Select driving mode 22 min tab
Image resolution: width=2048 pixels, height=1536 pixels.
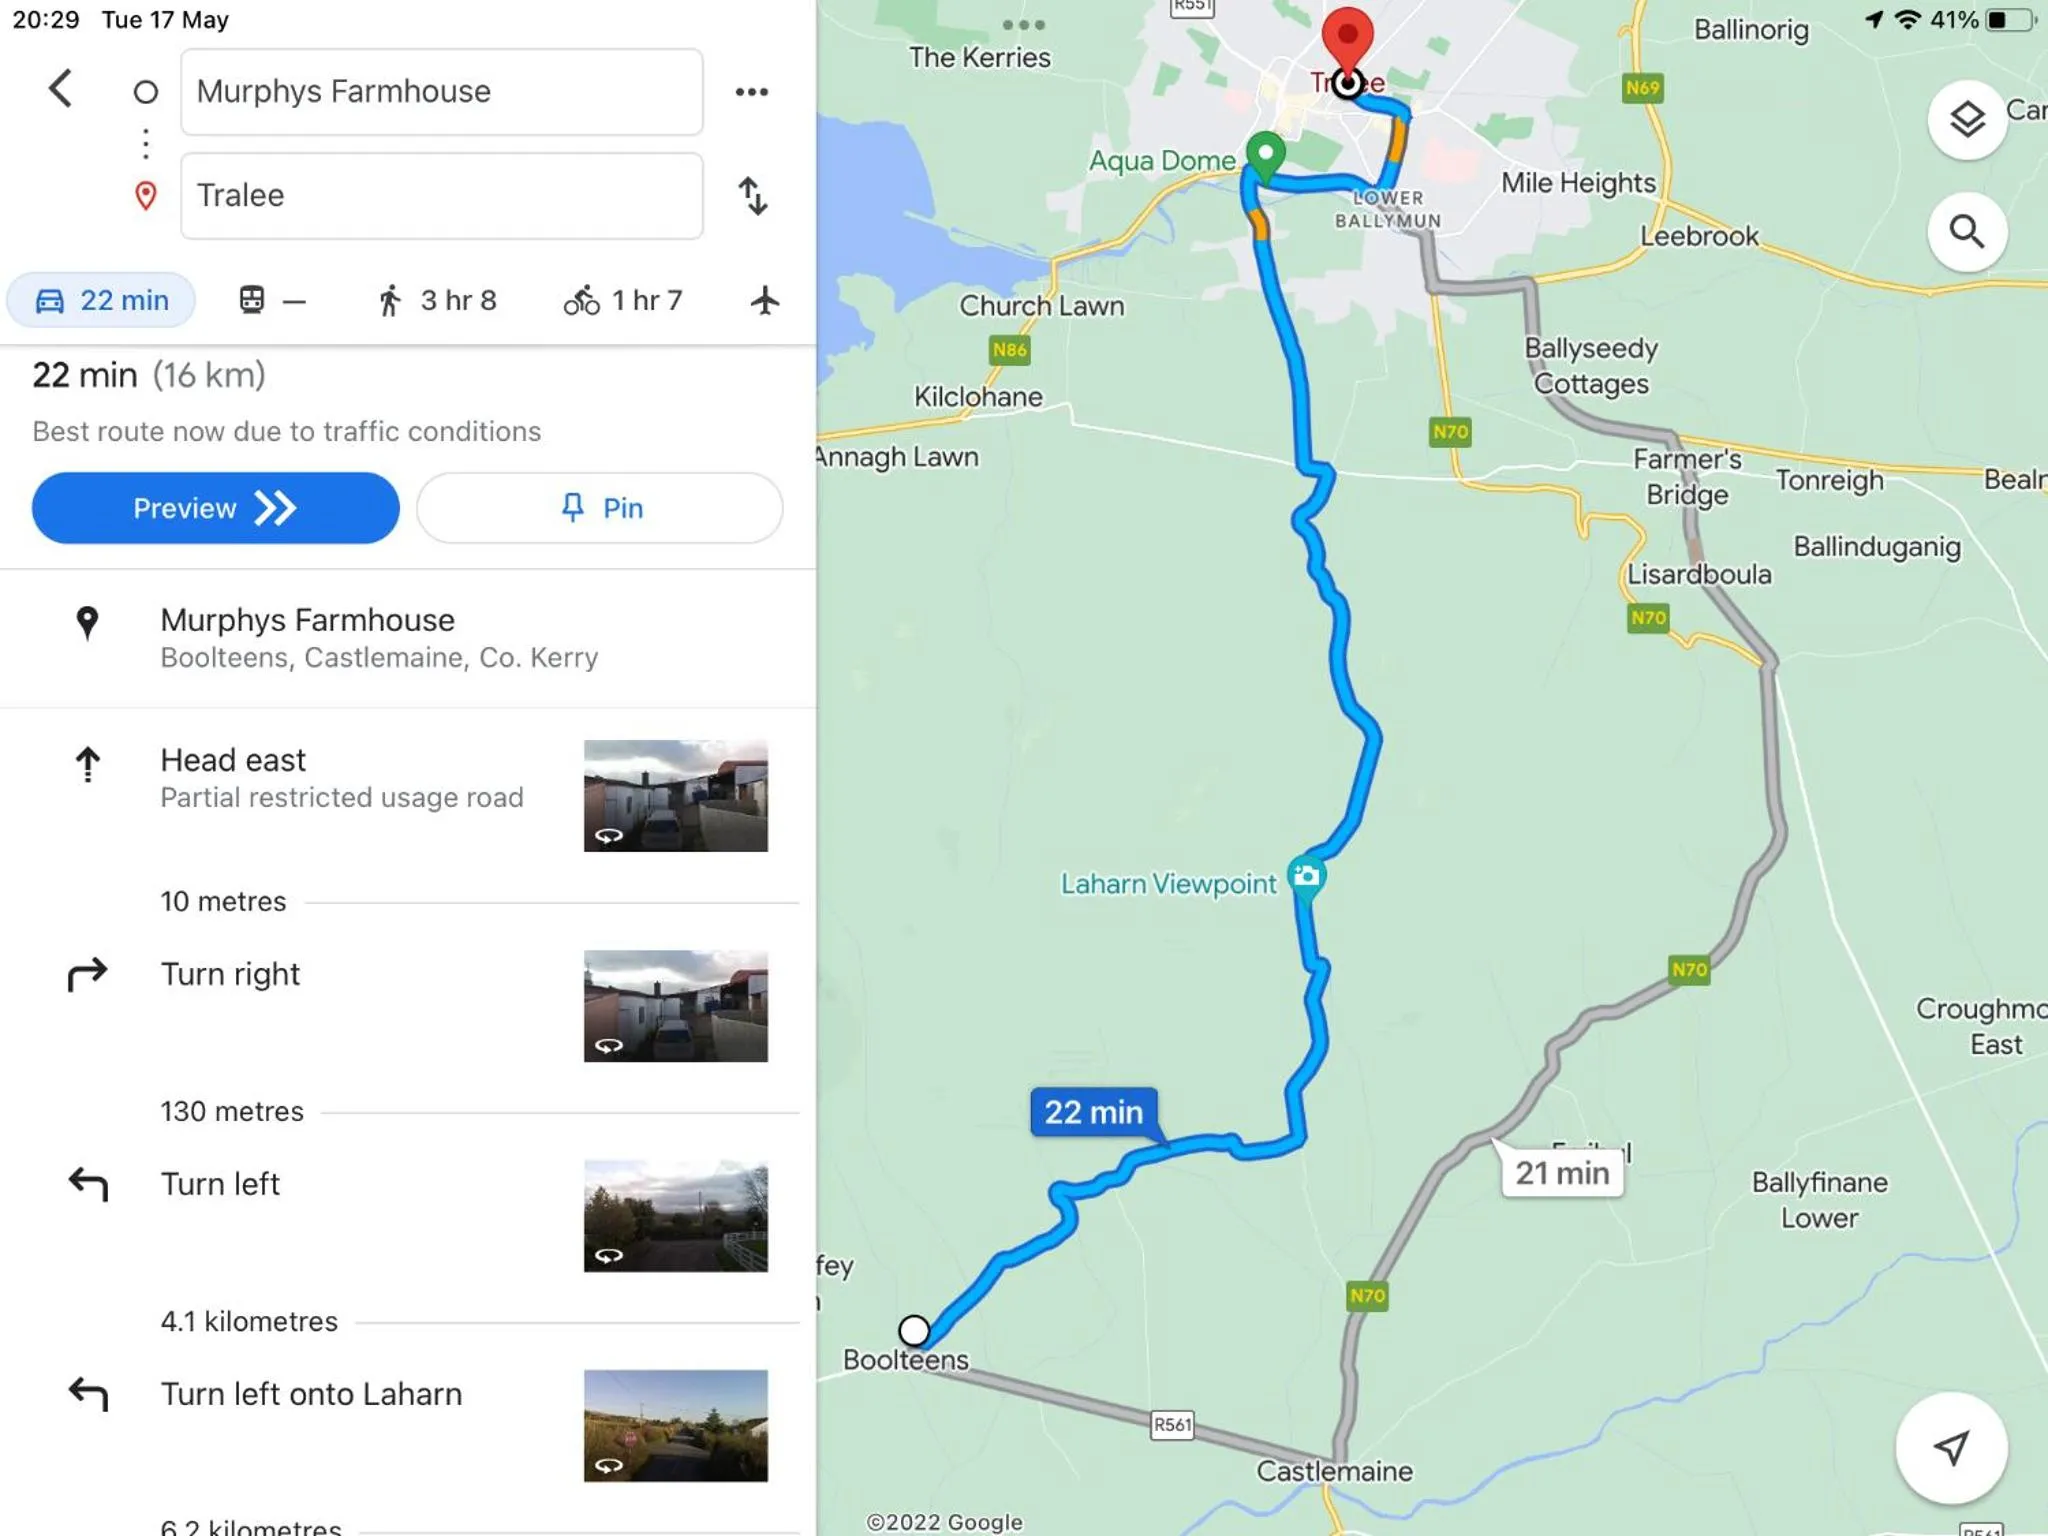102,300
